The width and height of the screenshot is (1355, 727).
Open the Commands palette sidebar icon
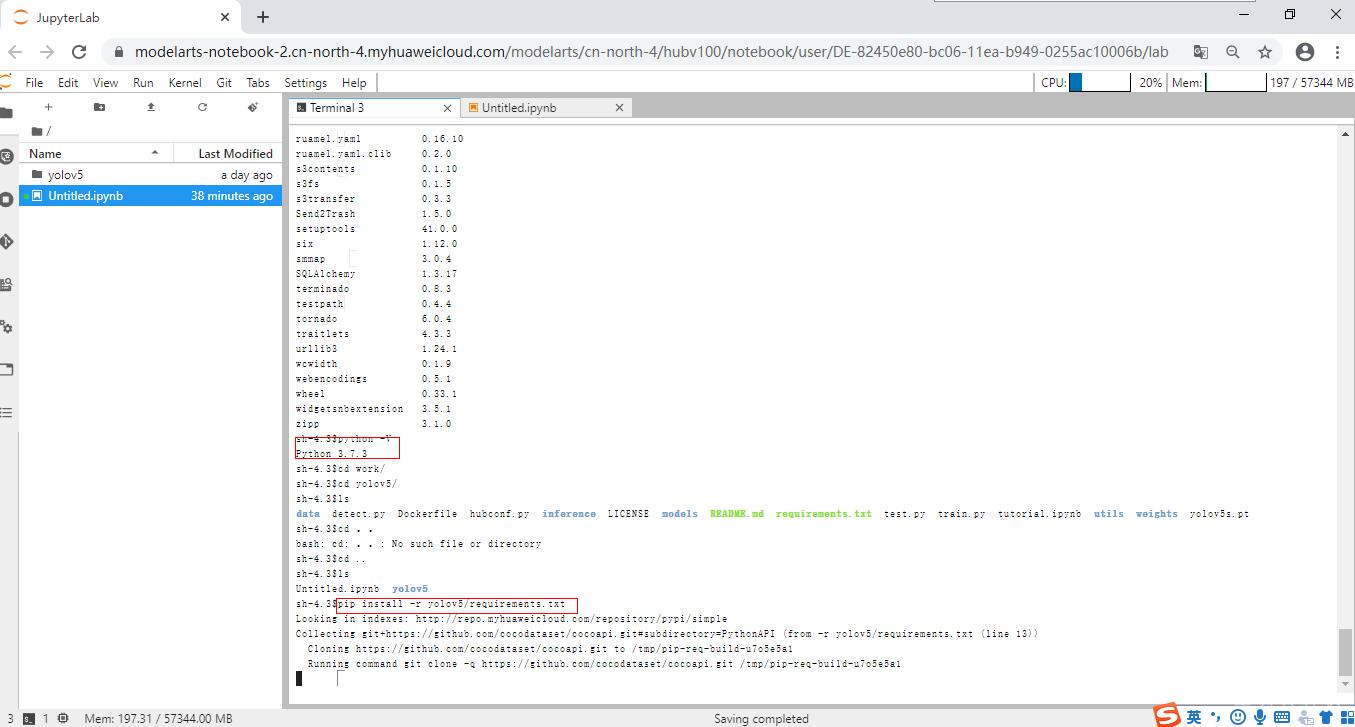tap(5, 284)
